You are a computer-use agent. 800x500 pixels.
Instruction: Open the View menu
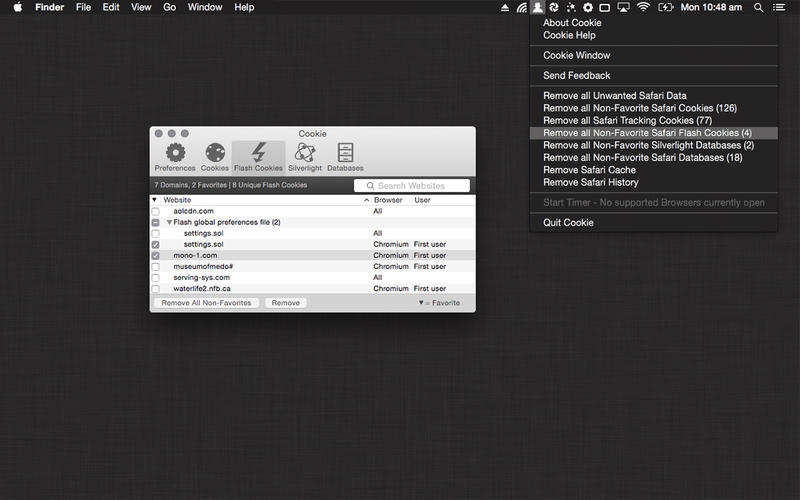click(x=141, y=7)
